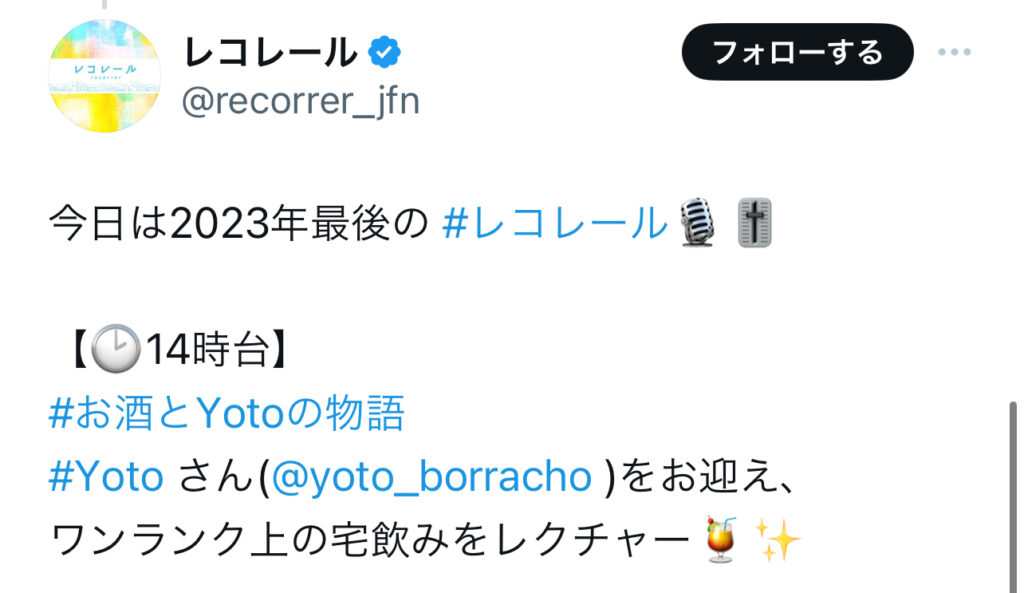Open the three-dot more options menu
The width and height of the screenshot is (1024, 593).
point(954,52)
